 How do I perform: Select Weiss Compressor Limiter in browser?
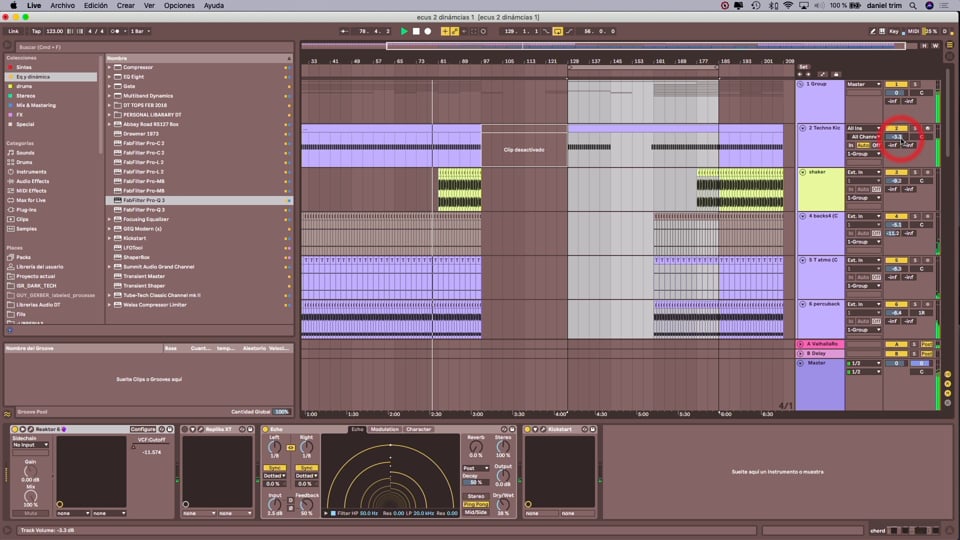tap(154, 305)
